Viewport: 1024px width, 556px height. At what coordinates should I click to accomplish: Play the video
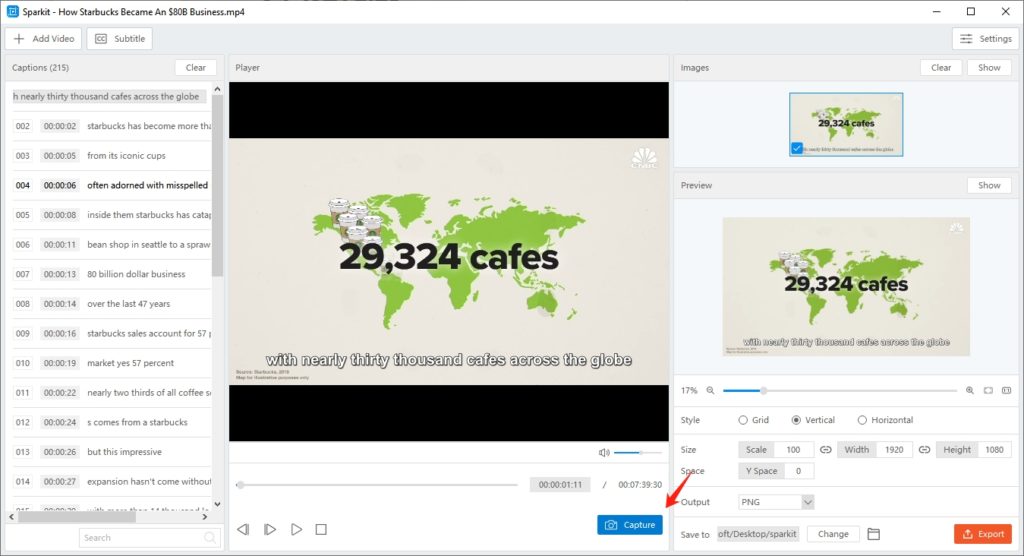click(296, 529)
